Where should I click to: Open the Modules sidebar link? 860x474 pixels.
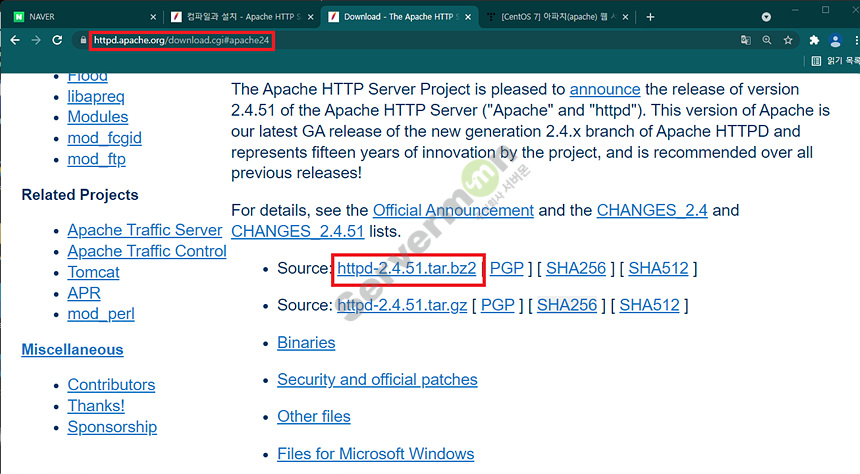[98, 117]
